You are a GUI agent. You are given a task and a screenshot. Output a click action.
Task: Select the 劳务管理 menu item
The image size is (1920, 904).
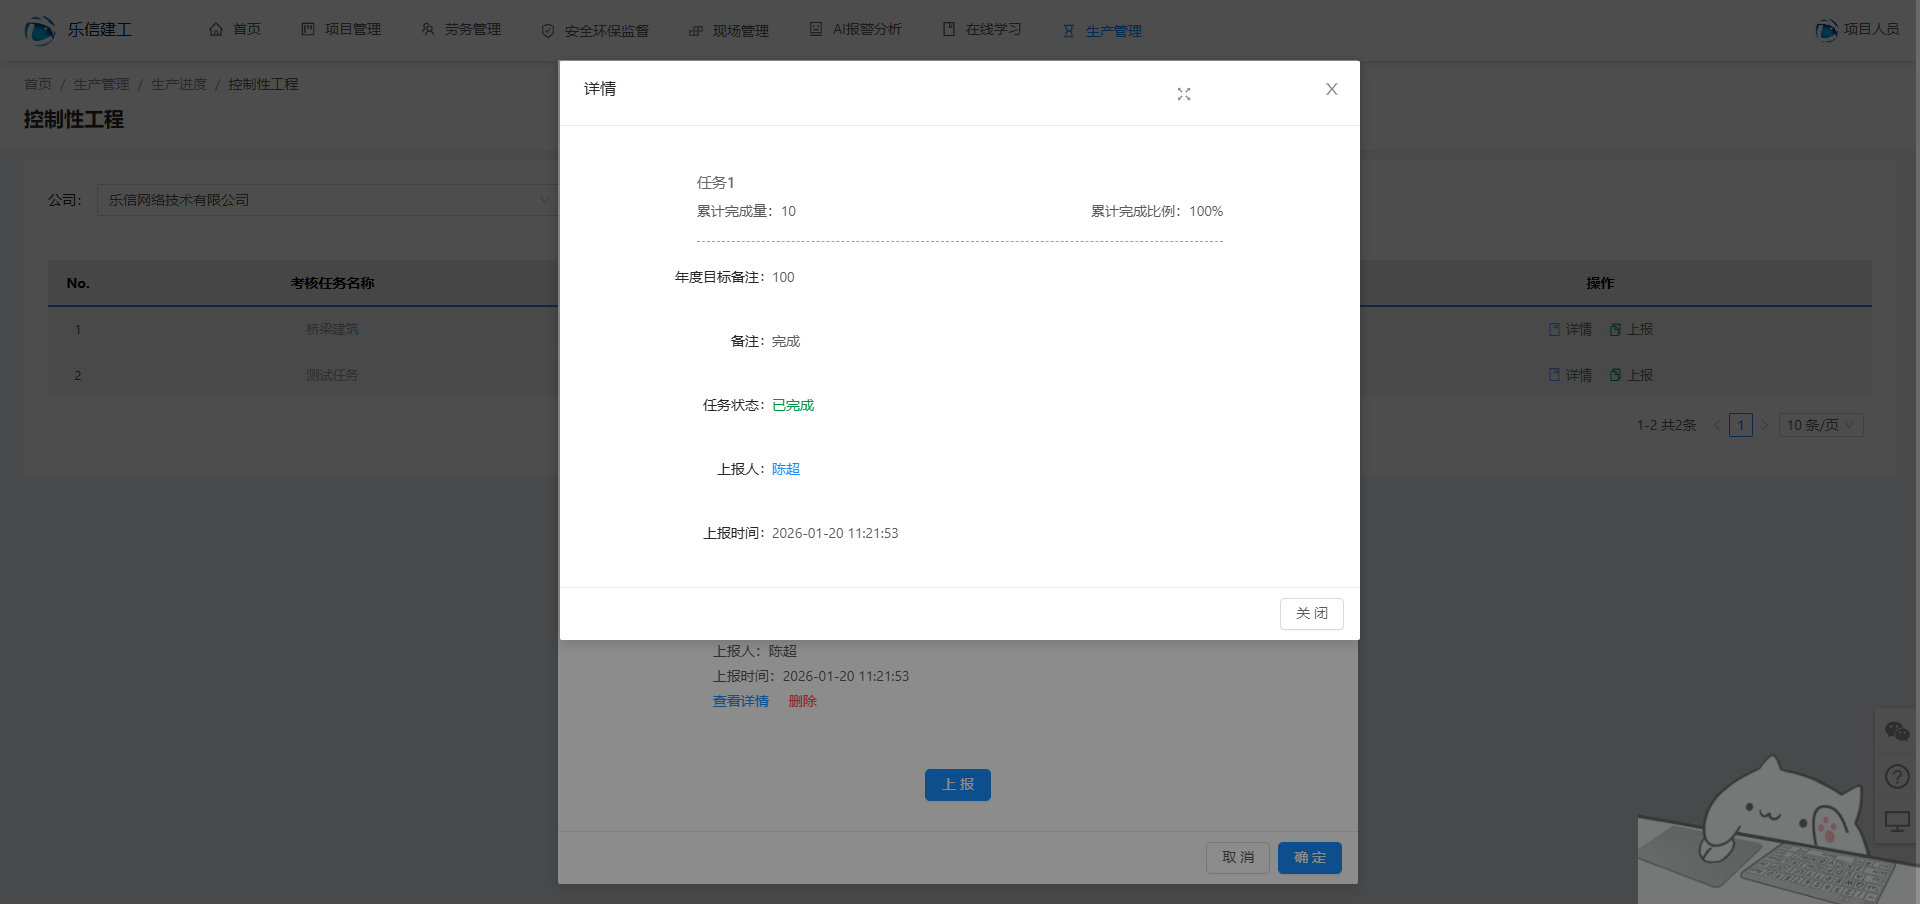[461, 30]
